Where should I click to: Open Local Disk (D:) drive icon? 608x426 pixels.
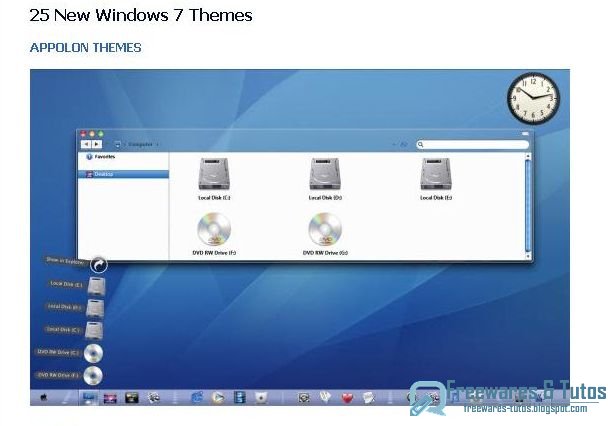(x=325, y=174)
